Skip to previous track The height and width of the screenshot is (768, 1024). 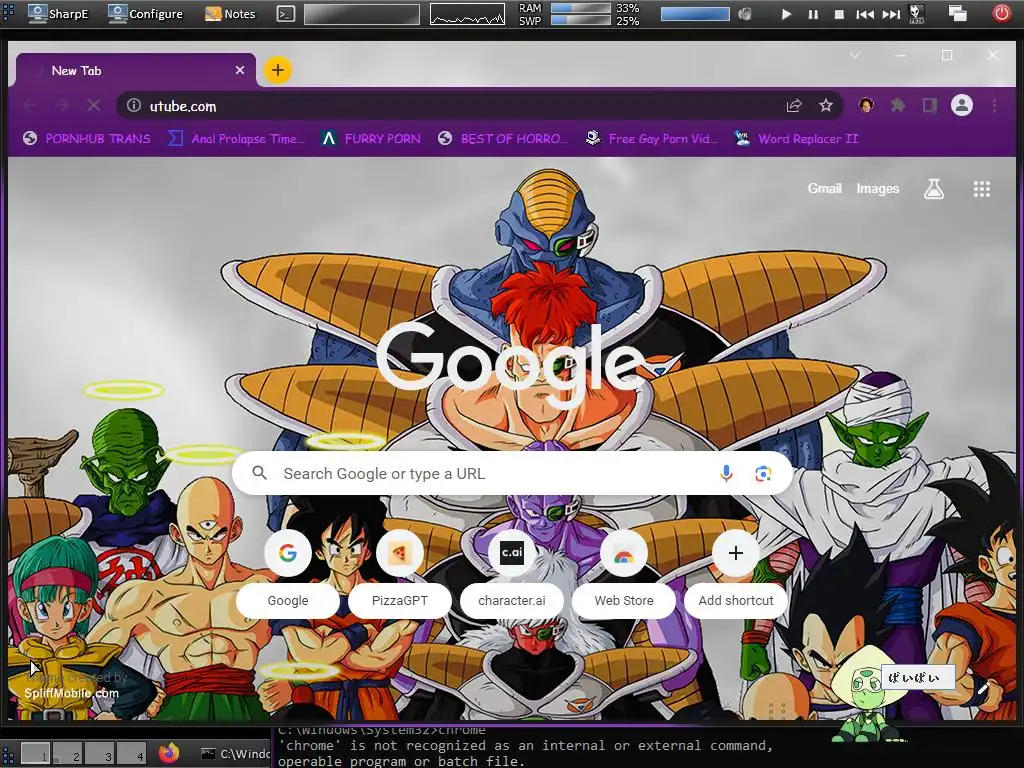pyautogui.click(x=865, y=14)
